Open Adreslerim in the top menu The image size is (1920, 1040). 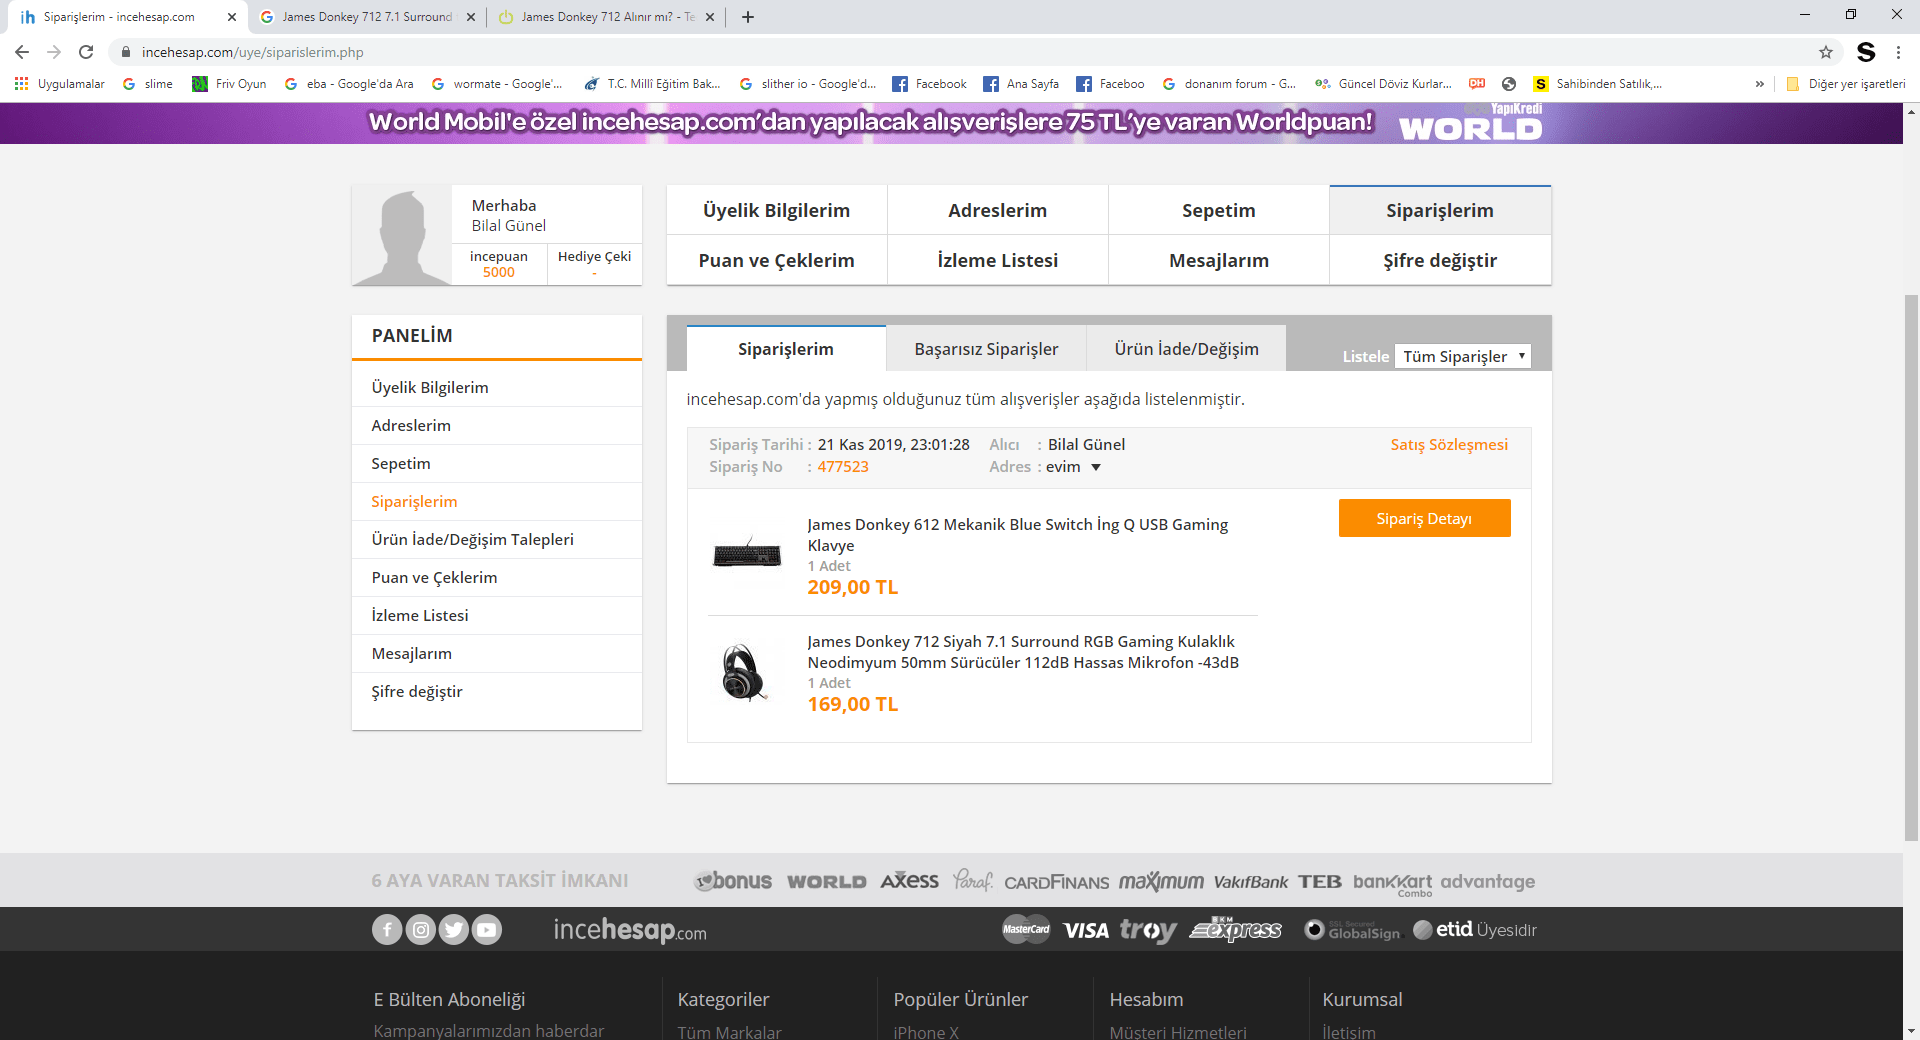(x=998, y=210)
